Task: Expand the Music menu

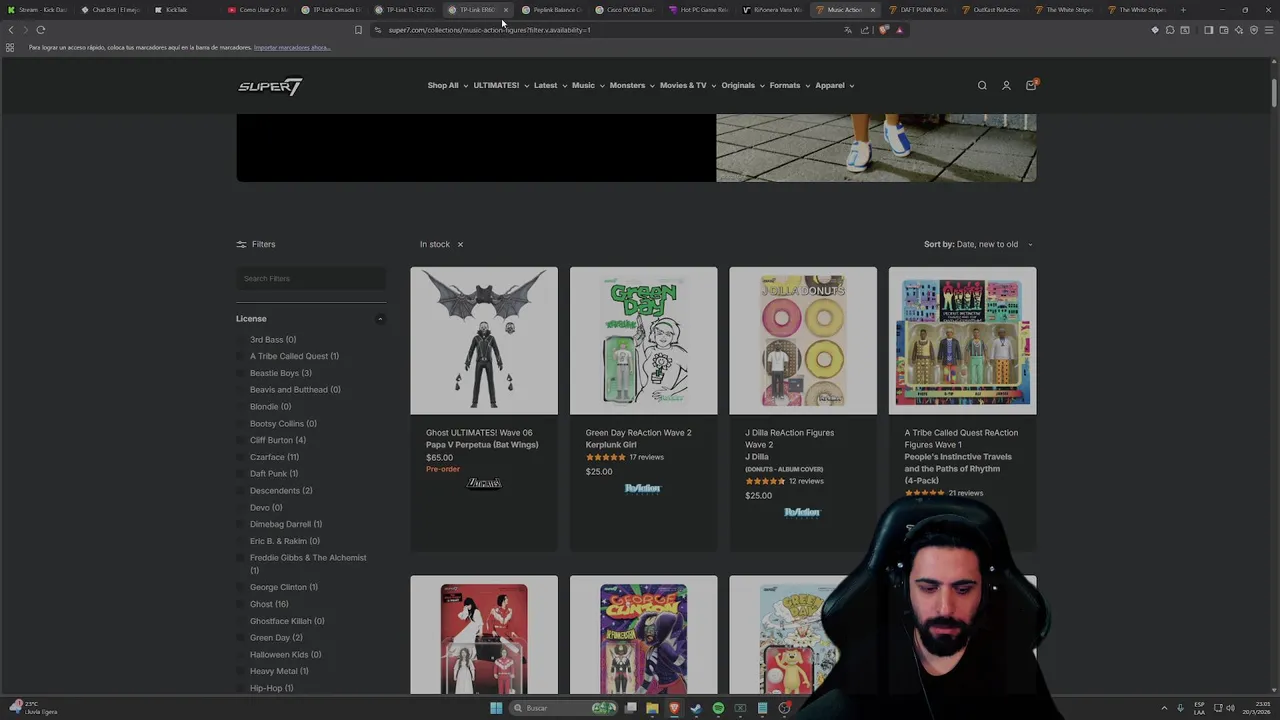Action: pyautogui.click(x=588, y=86)
